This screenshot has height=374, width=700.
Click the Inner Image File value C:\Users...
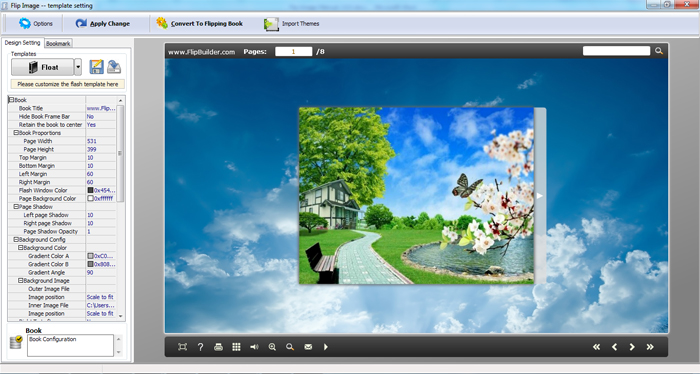coord(101,305)
